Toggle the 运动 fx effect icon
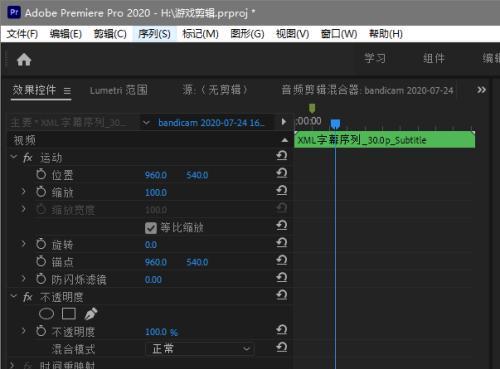Image resolution: width=500 pixels, height=369 pixels. [28, 158]
